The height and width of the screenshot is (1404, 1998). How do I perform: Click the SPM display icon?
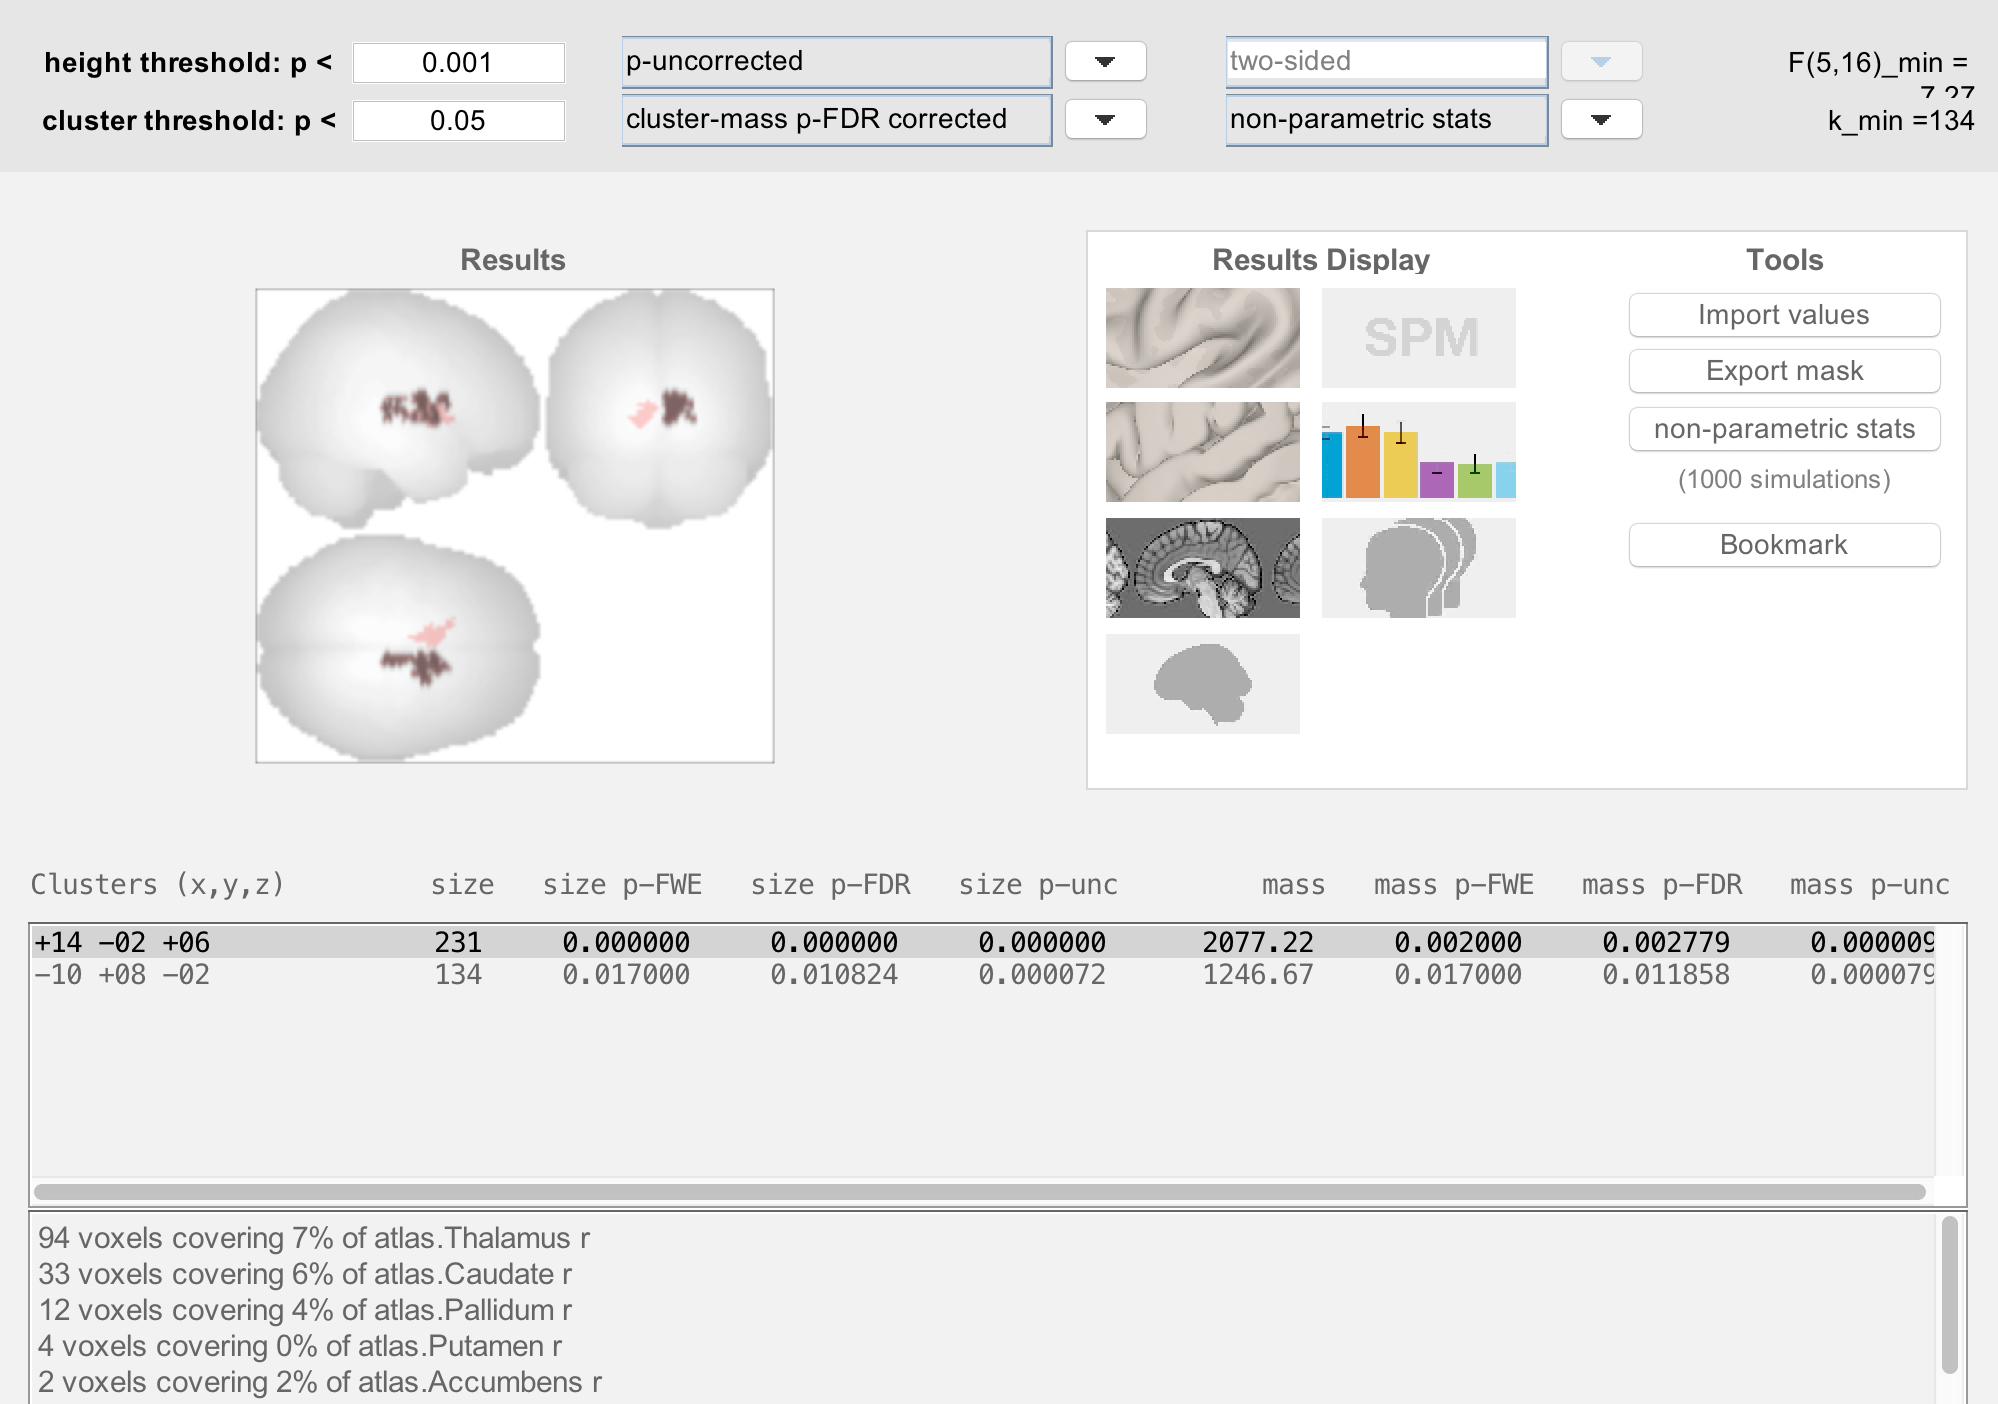1418,338
